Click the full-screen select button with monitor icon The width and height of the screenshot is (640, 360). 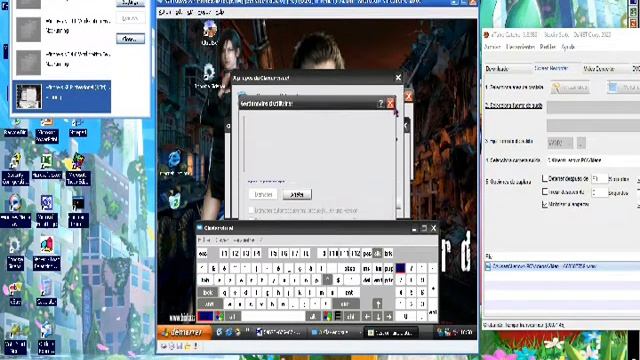pos(624,87)
